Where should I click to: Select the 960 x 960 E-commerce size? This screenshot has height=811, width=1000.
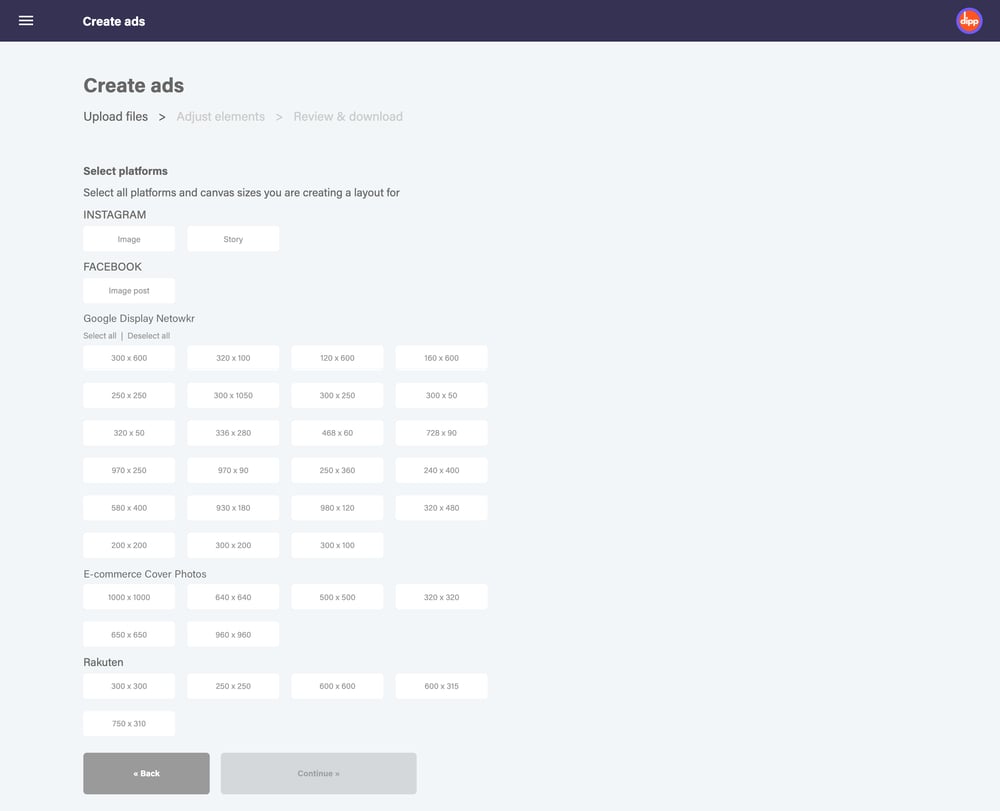click(233, 633)
